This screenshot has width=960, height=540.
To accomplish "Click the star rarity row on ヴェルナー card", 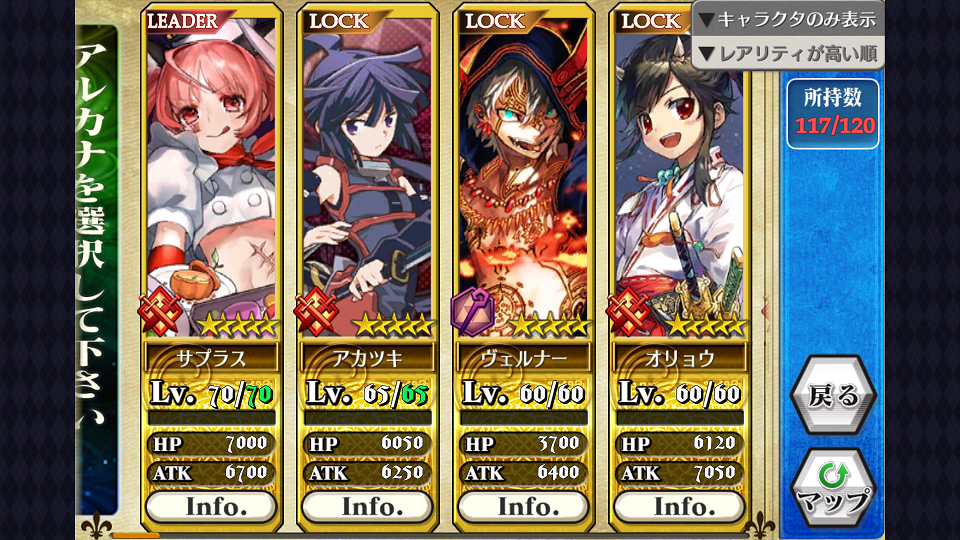I will click(x=549, y=325).
